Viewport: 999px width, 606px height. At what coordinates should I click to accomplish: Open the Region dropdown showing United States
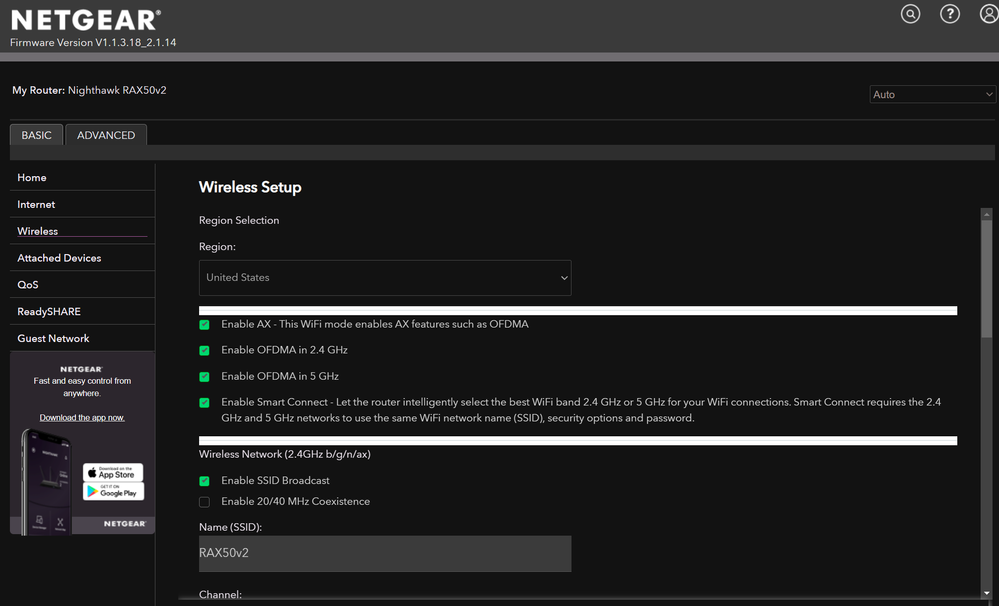(385, 278)
